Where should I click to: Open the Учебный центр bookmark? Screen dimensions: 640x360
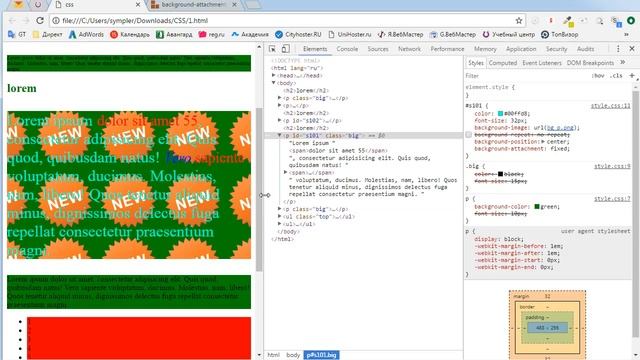tap(509, 35)
